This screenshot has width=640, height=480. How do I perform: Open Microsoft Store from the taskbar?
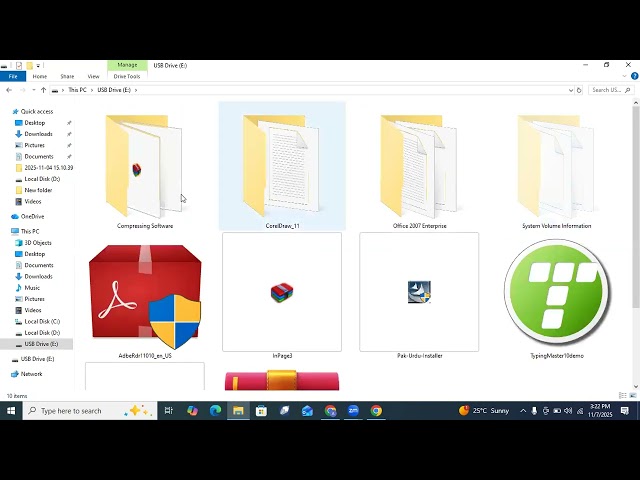coord(261,411)
